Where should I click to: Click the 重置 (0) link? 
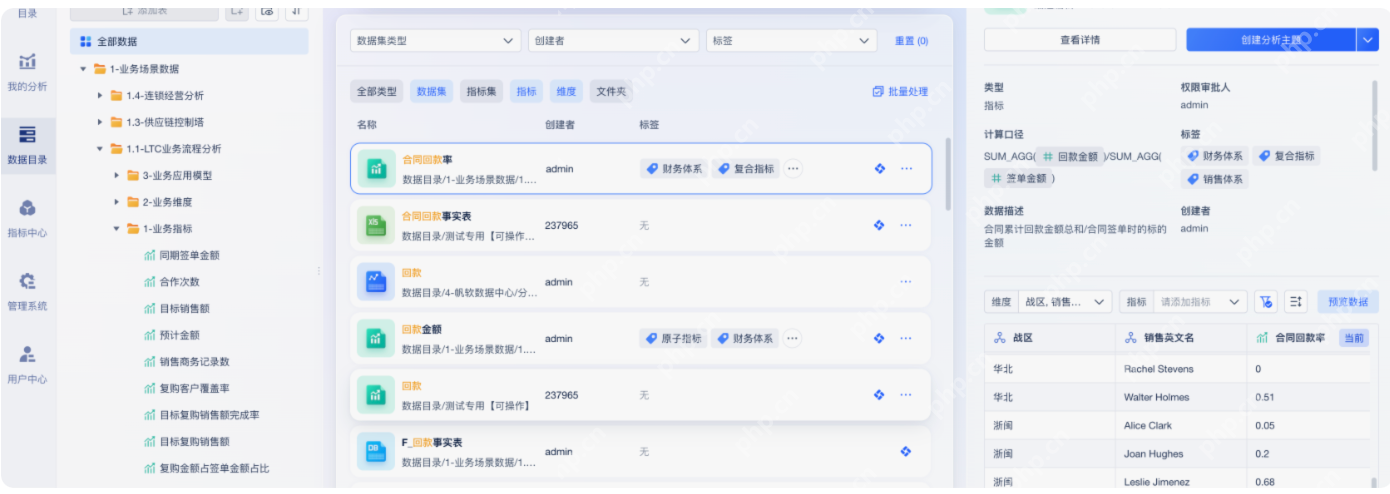[911, 41]
